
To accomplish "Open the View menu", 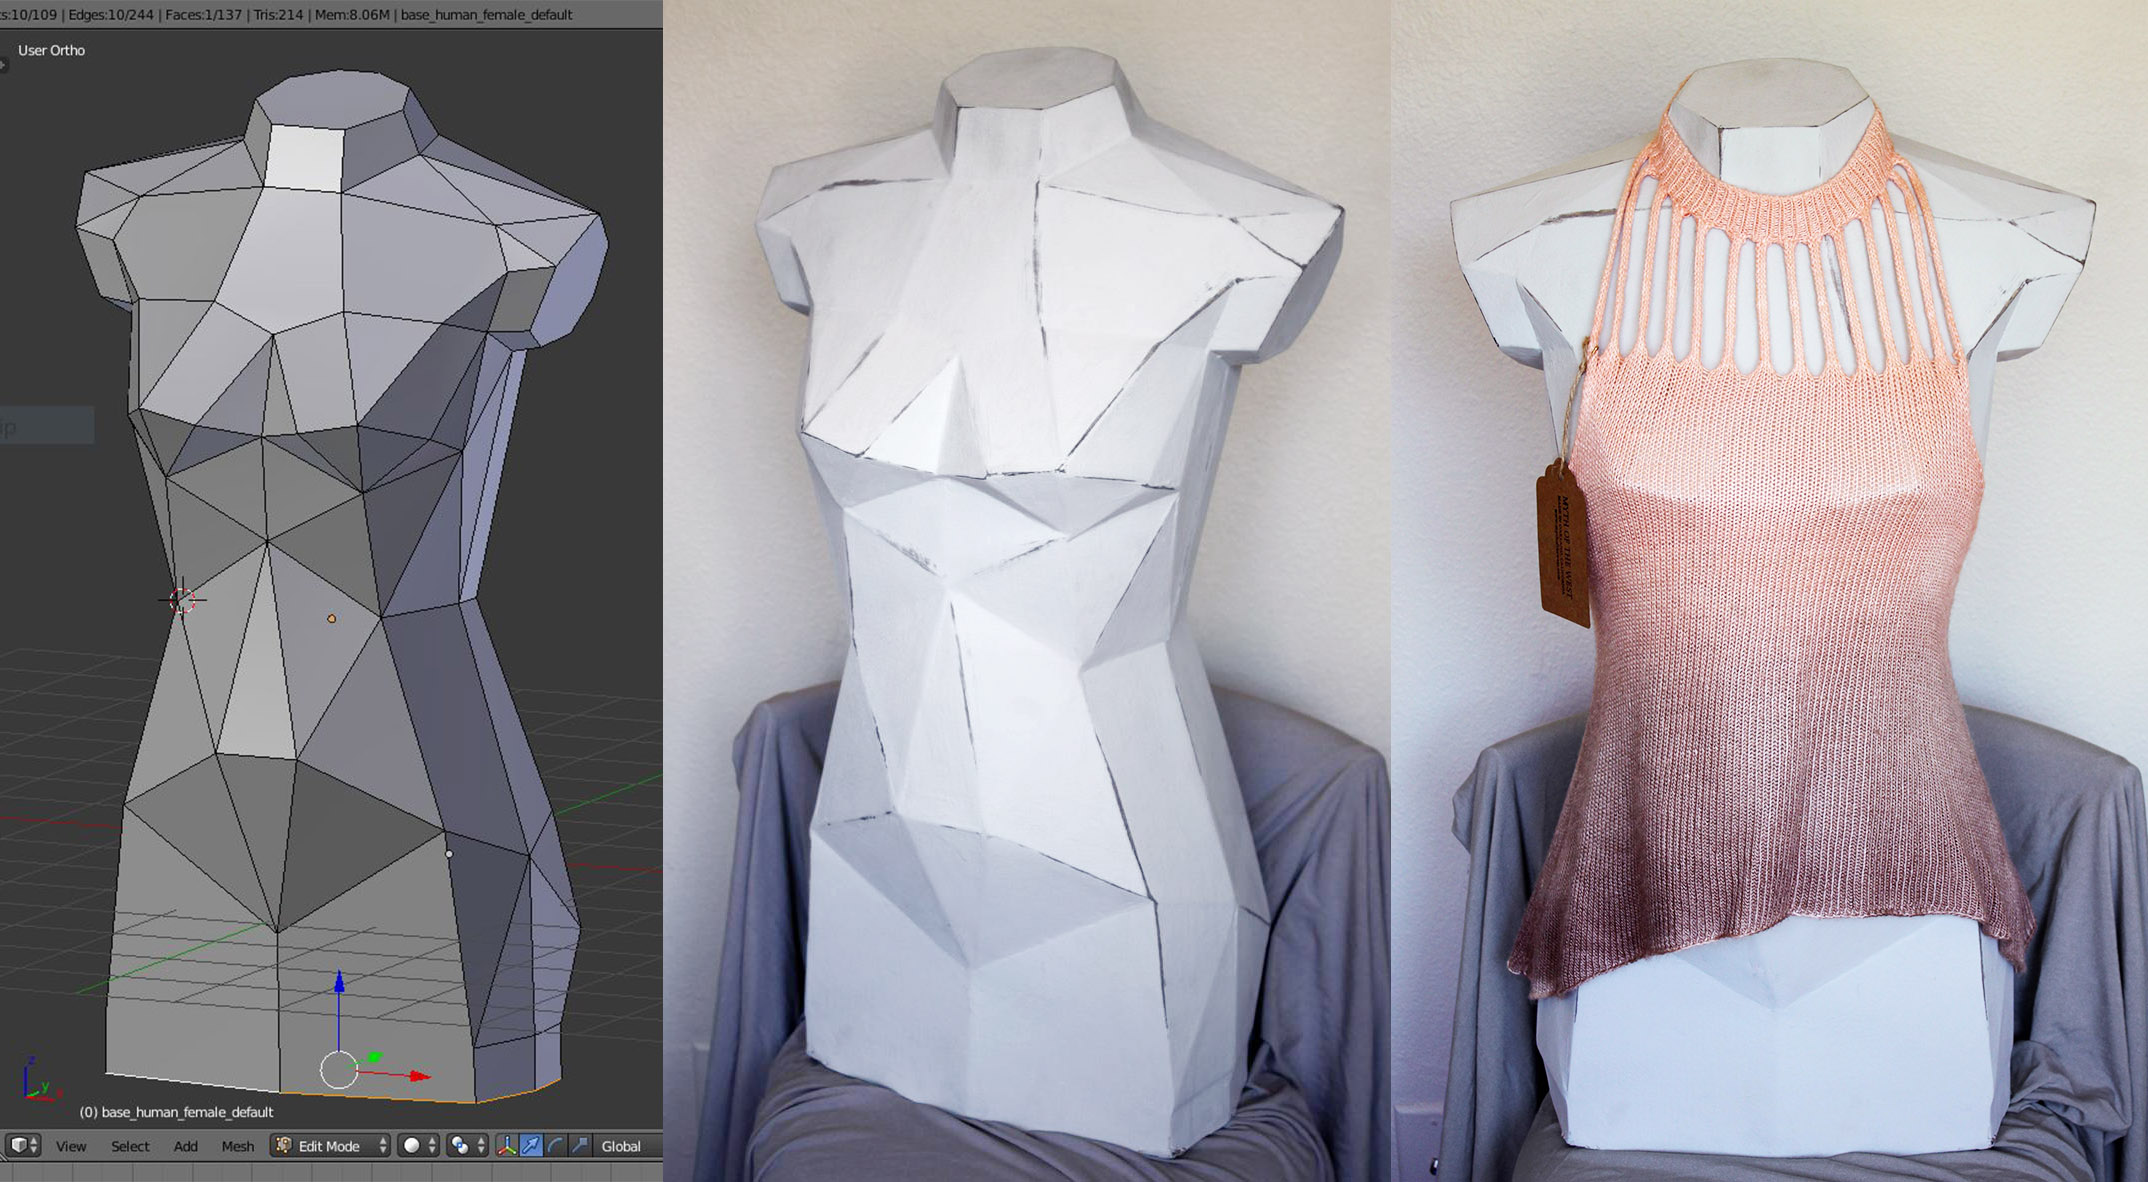I will (x=70, y=1146).
